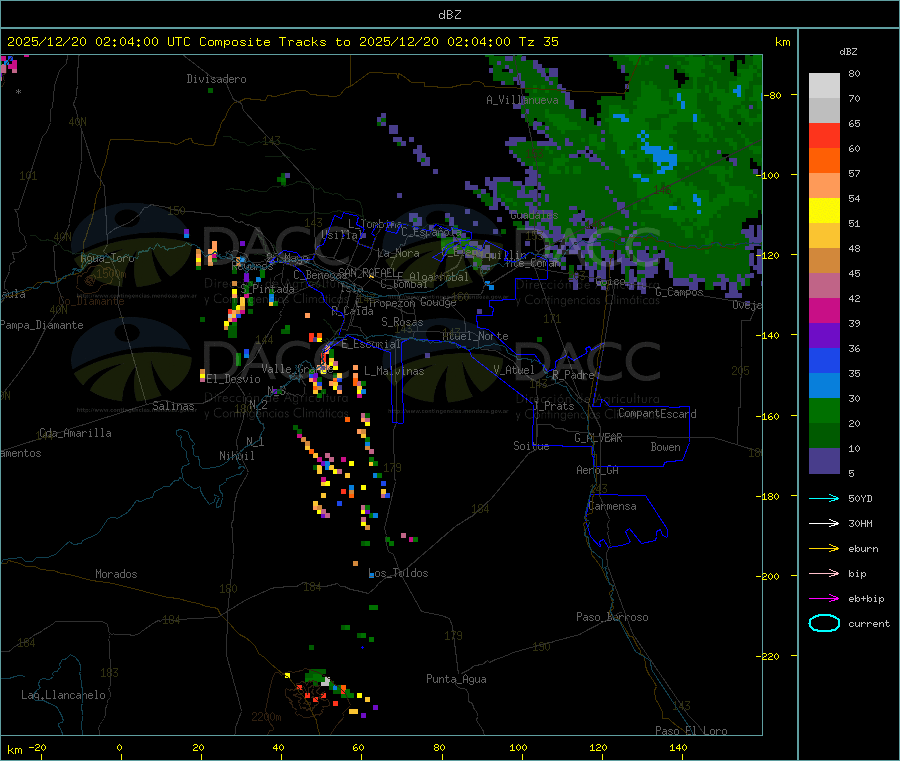The image size is (900, 761).
Task: Click the 'J_Prats' map label
Action: [553, 406]
